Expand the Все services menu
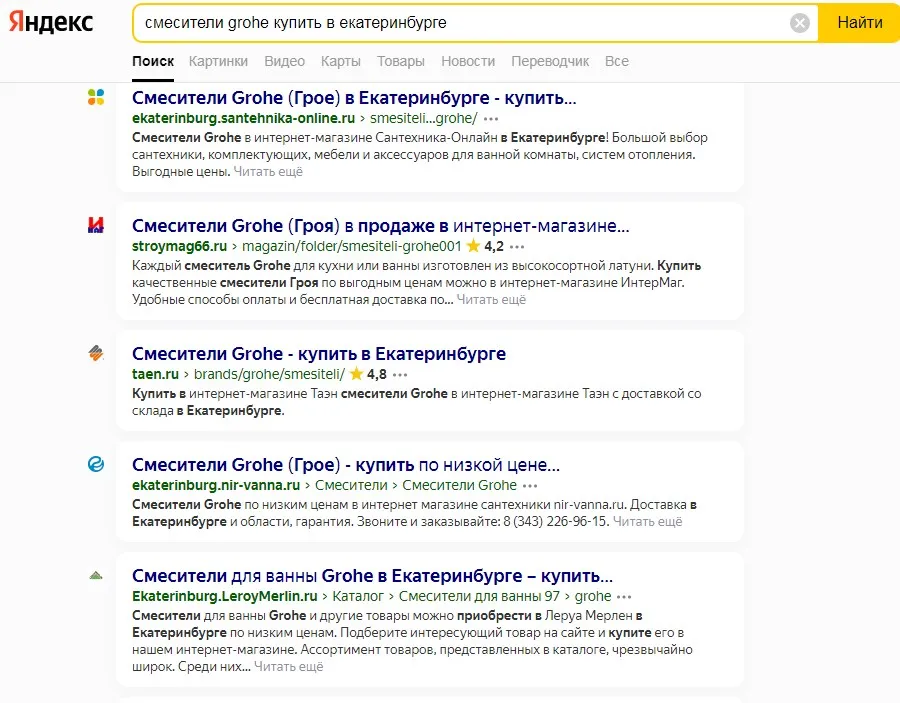Screen dimensions: 900x703 coord(616,61)
